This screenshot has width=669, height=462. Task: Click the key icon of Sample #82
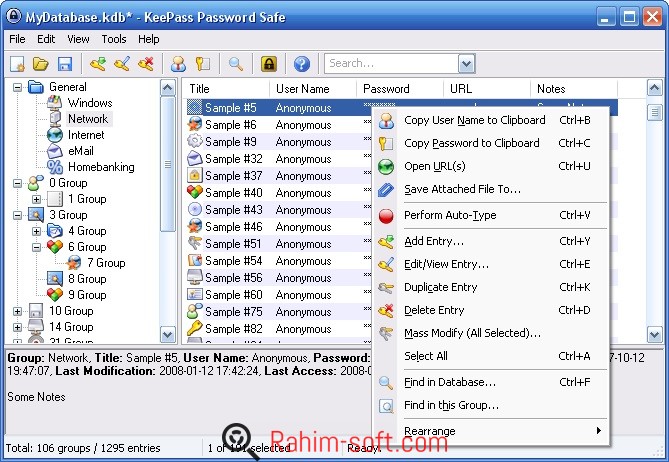[x=195, y=328]
